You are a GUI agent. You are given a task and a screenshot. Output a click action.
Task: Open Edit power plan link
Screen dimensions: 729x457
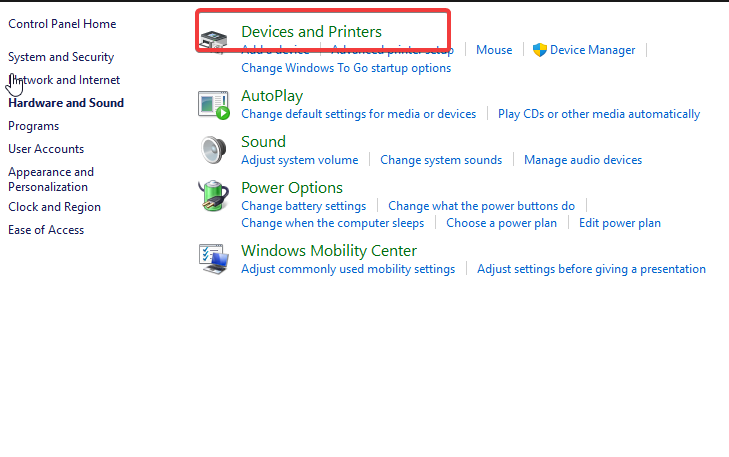[x=619, y=223]
